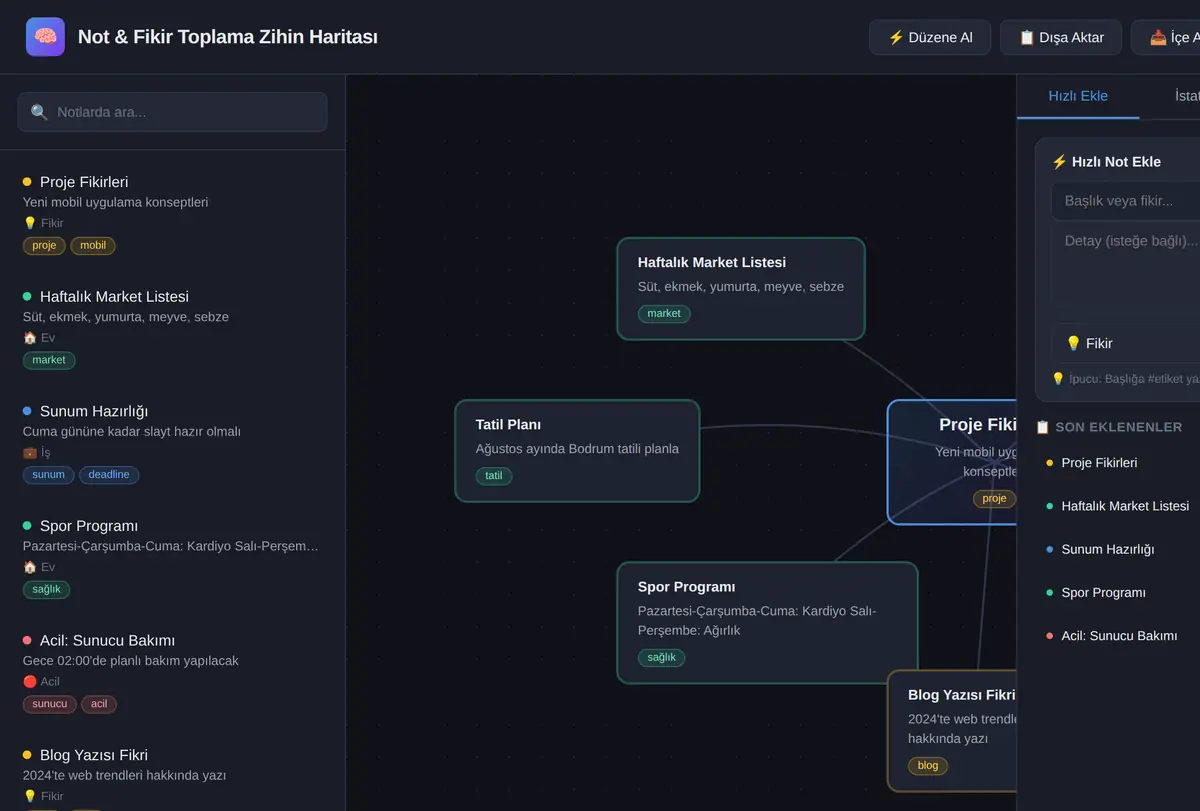Select the Spor Programı note in the sidebar
Screen dimensions: 1200x811
tap(172, 556)
